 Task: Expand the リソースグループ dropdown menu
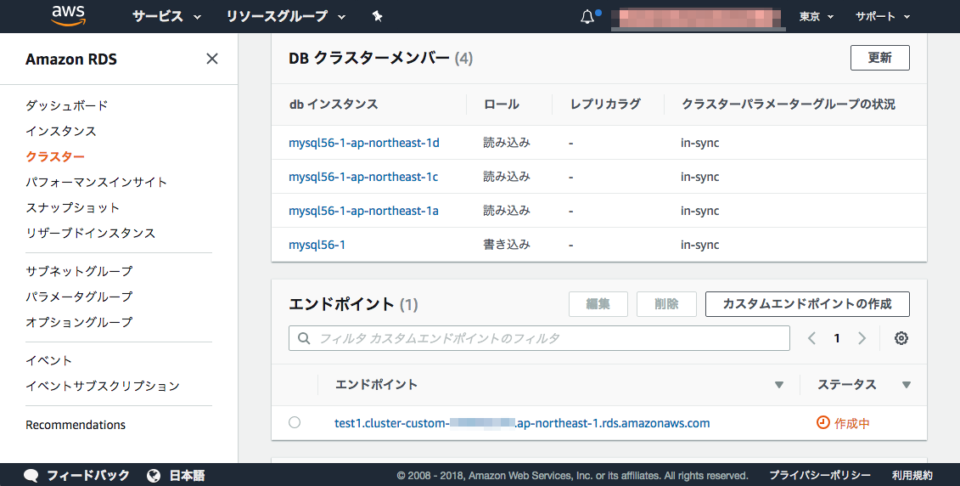point(286,17)
